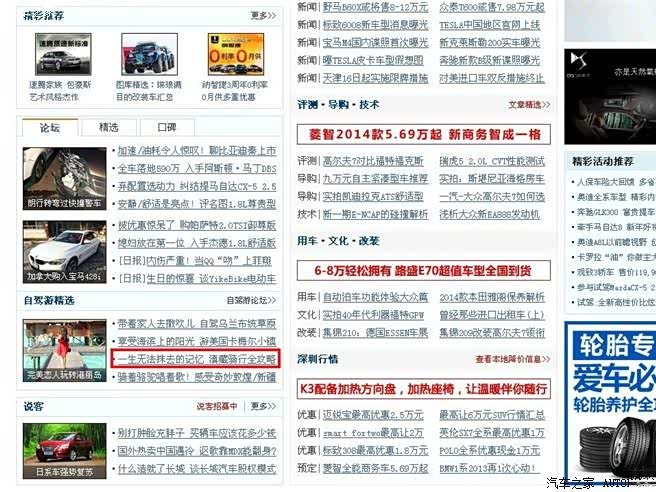
Task: Open smart fortwo最高让2万 link
Action: (373, 433)
